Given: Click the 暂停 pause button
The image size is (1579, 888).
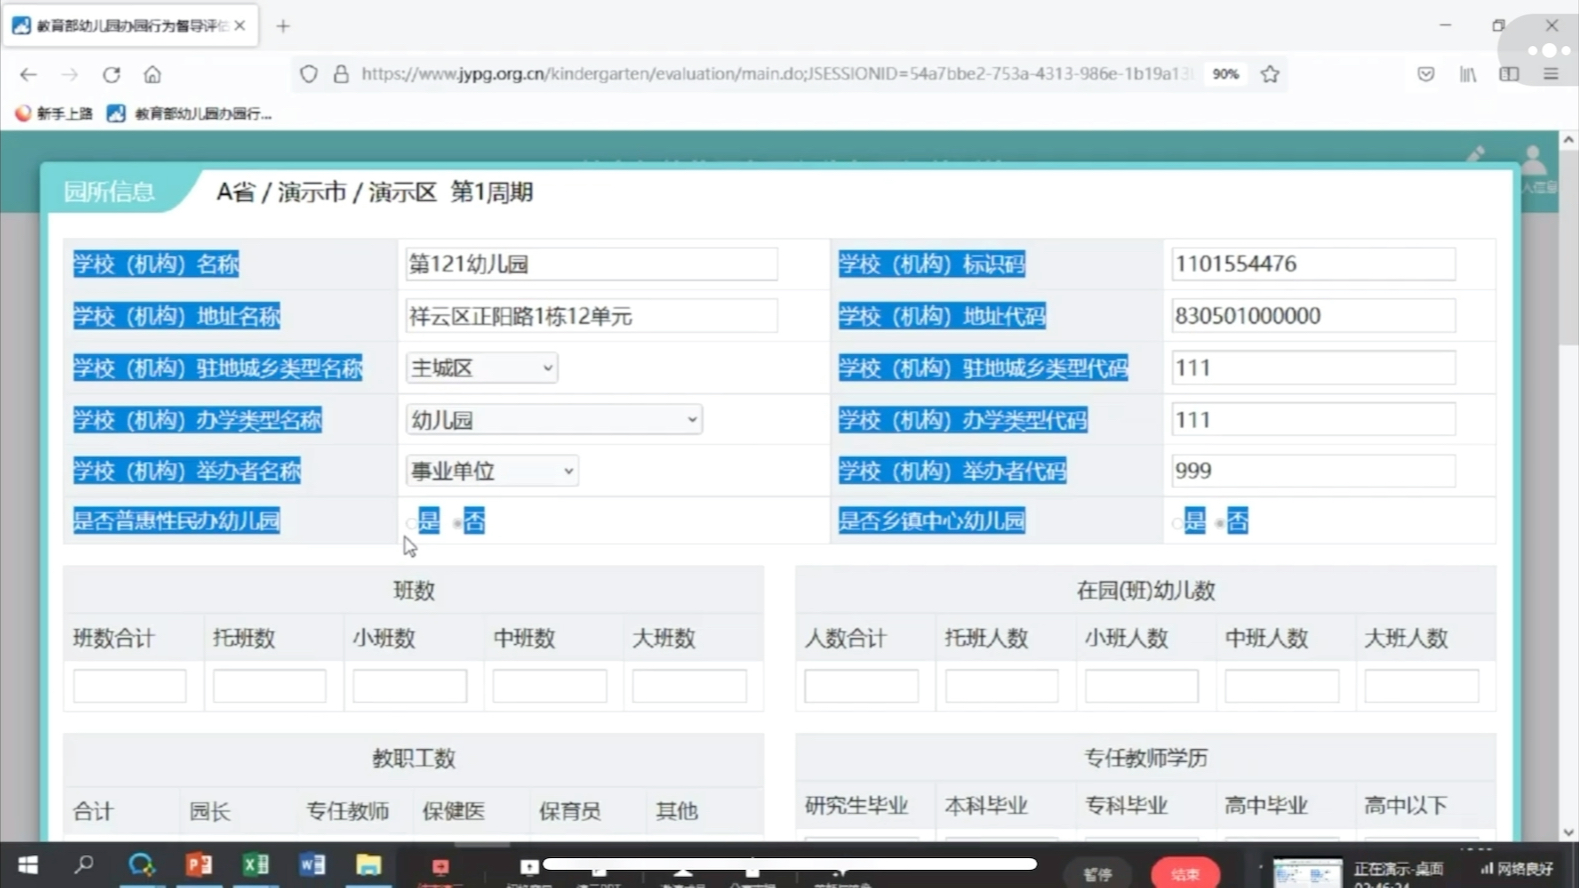Looking at the screenshot, I should pos(1098,874).
